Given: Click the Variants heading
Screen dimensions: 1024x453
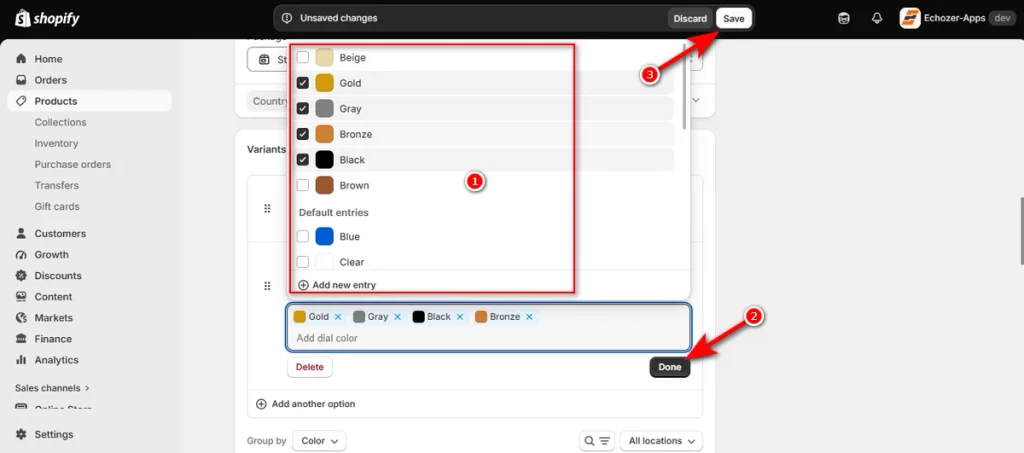Looking at the screenshot, I should point(266,149).
